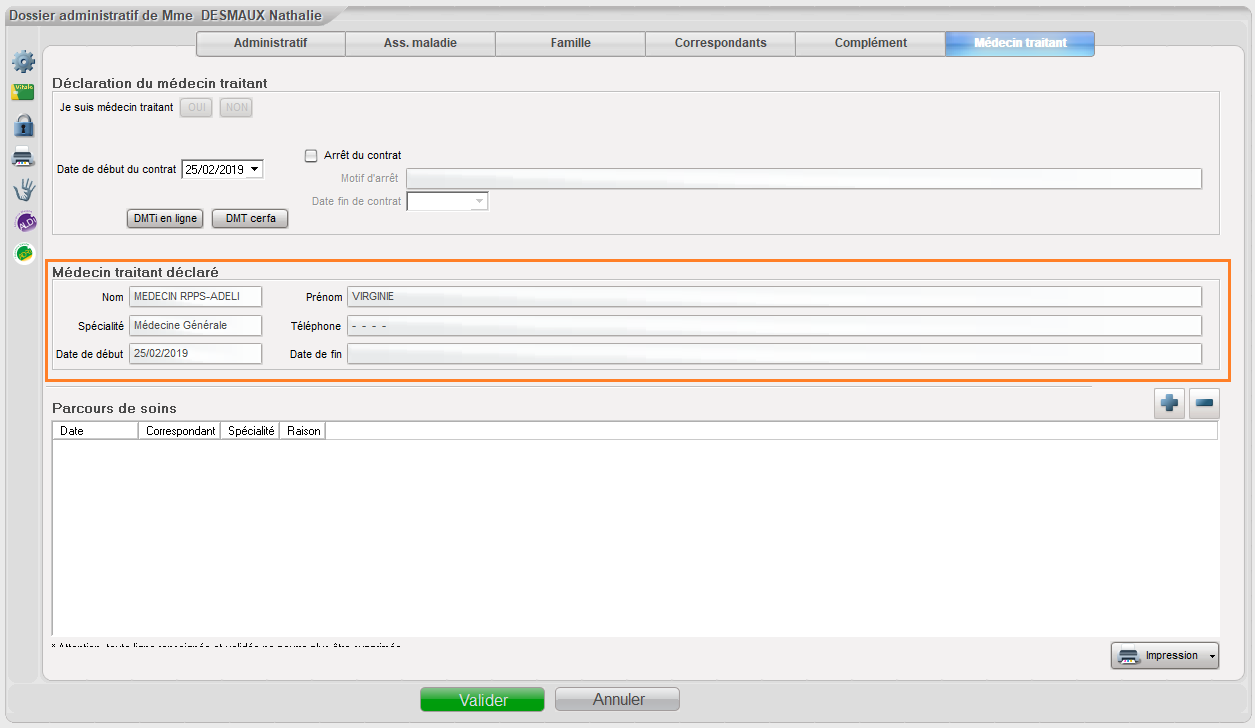Enable the Arrêt du contrat checkbox

click(x=311, y=155)
